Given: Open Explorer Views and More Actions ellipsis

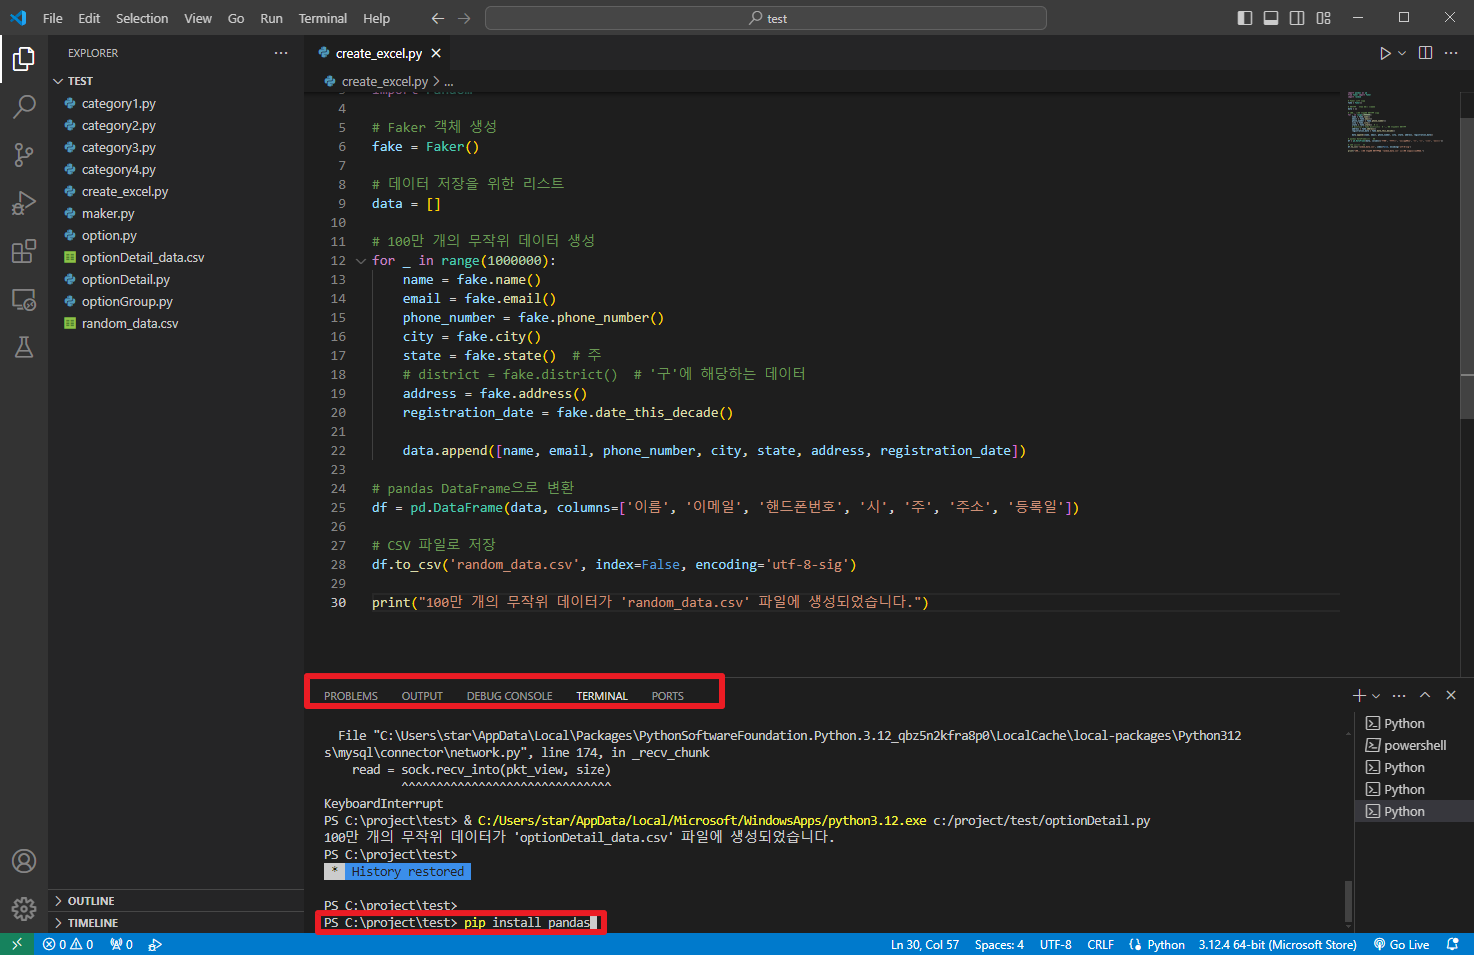Looking at the screenshot, I should click(x=281, y=53).
